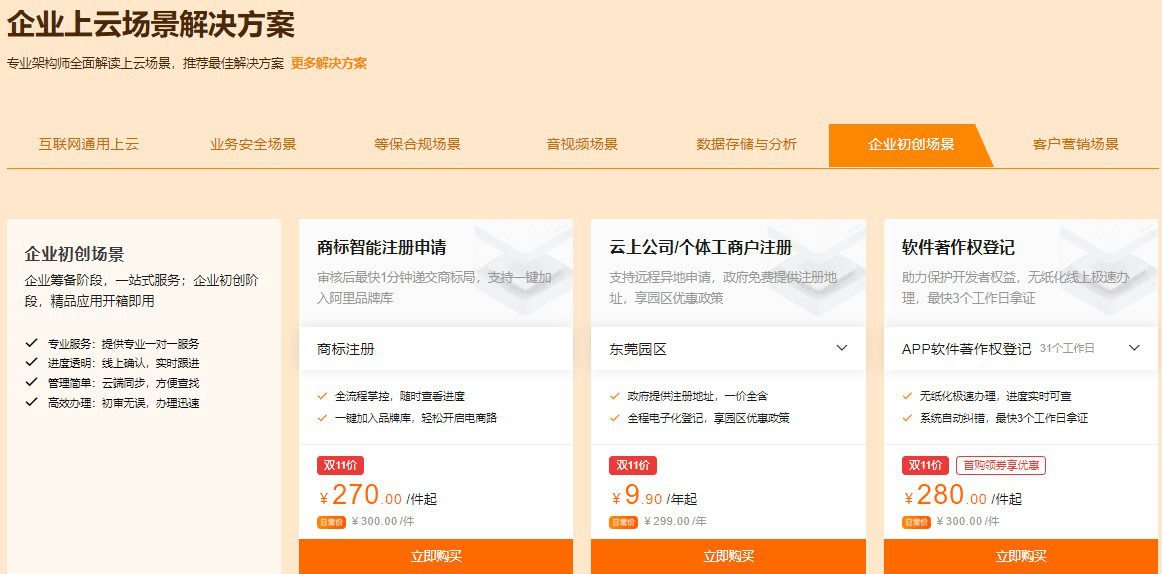Switch to 客户营销场景 tab
1162x574 pixels.
tap(1075, 144)
